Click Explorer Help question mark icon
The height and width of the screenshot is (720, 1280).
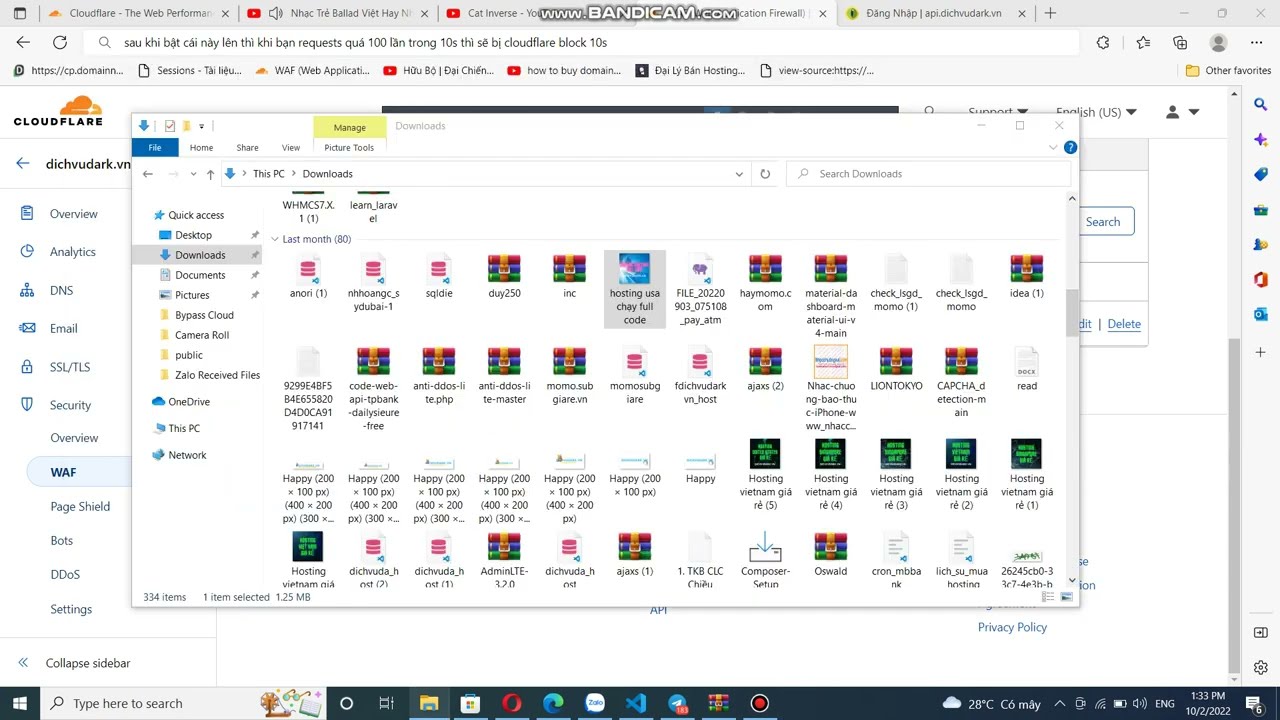(x=1070, y=147)
